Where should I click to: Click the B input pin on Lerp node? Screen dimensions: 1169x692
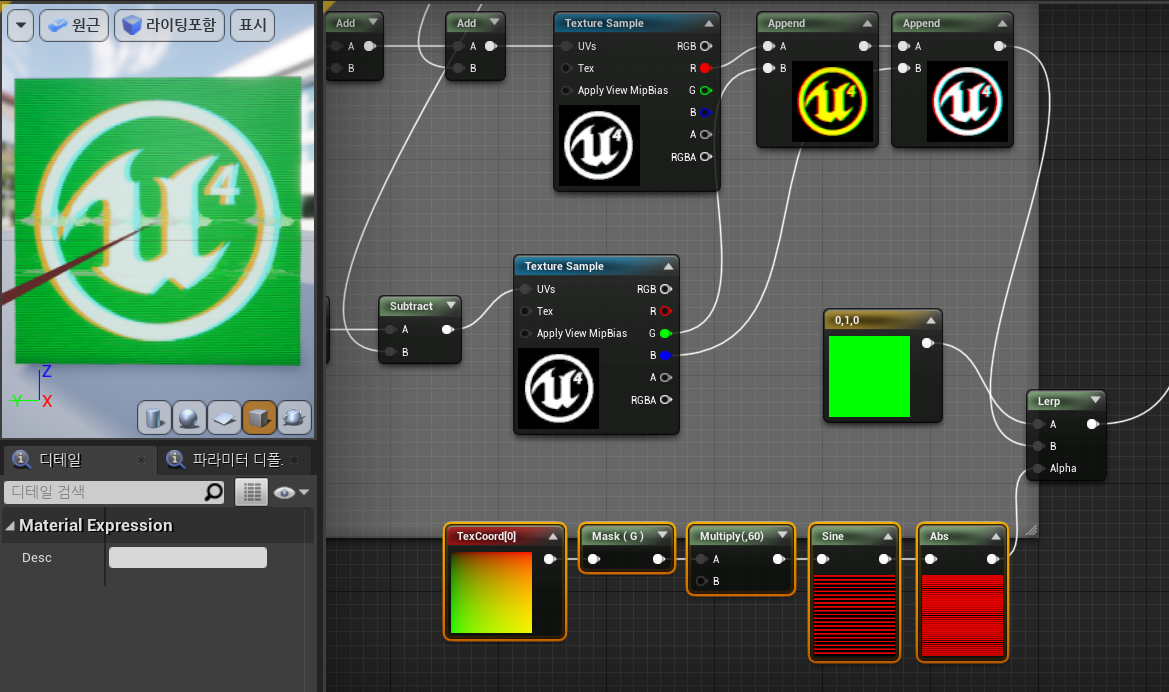tap(1039, 446)
